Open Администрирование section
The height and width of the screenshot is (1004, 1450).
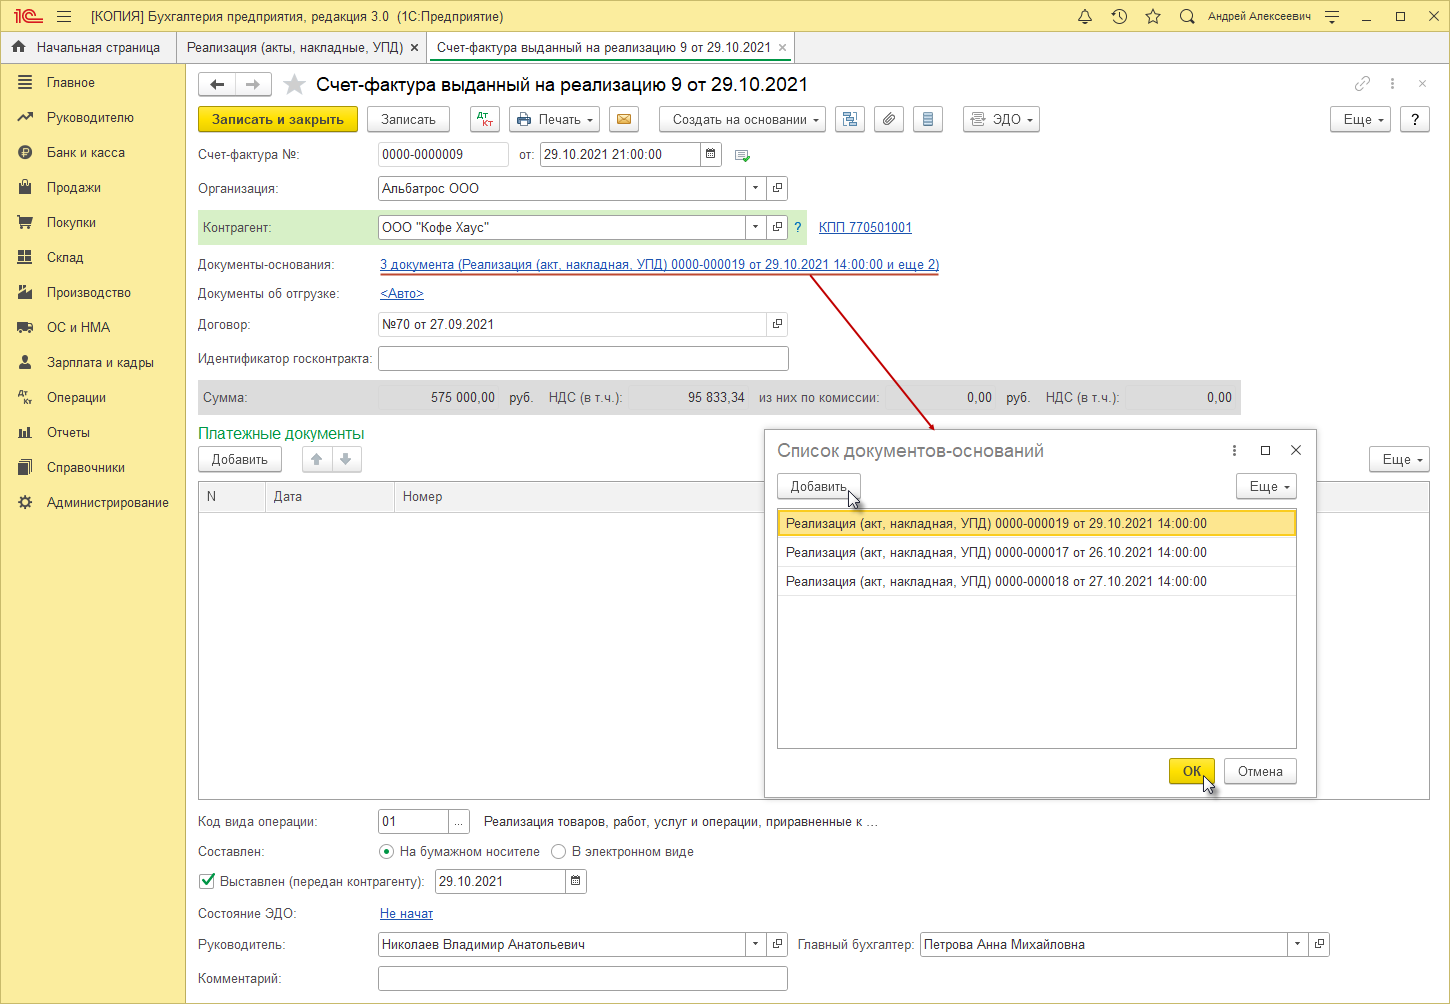[107, 503]
